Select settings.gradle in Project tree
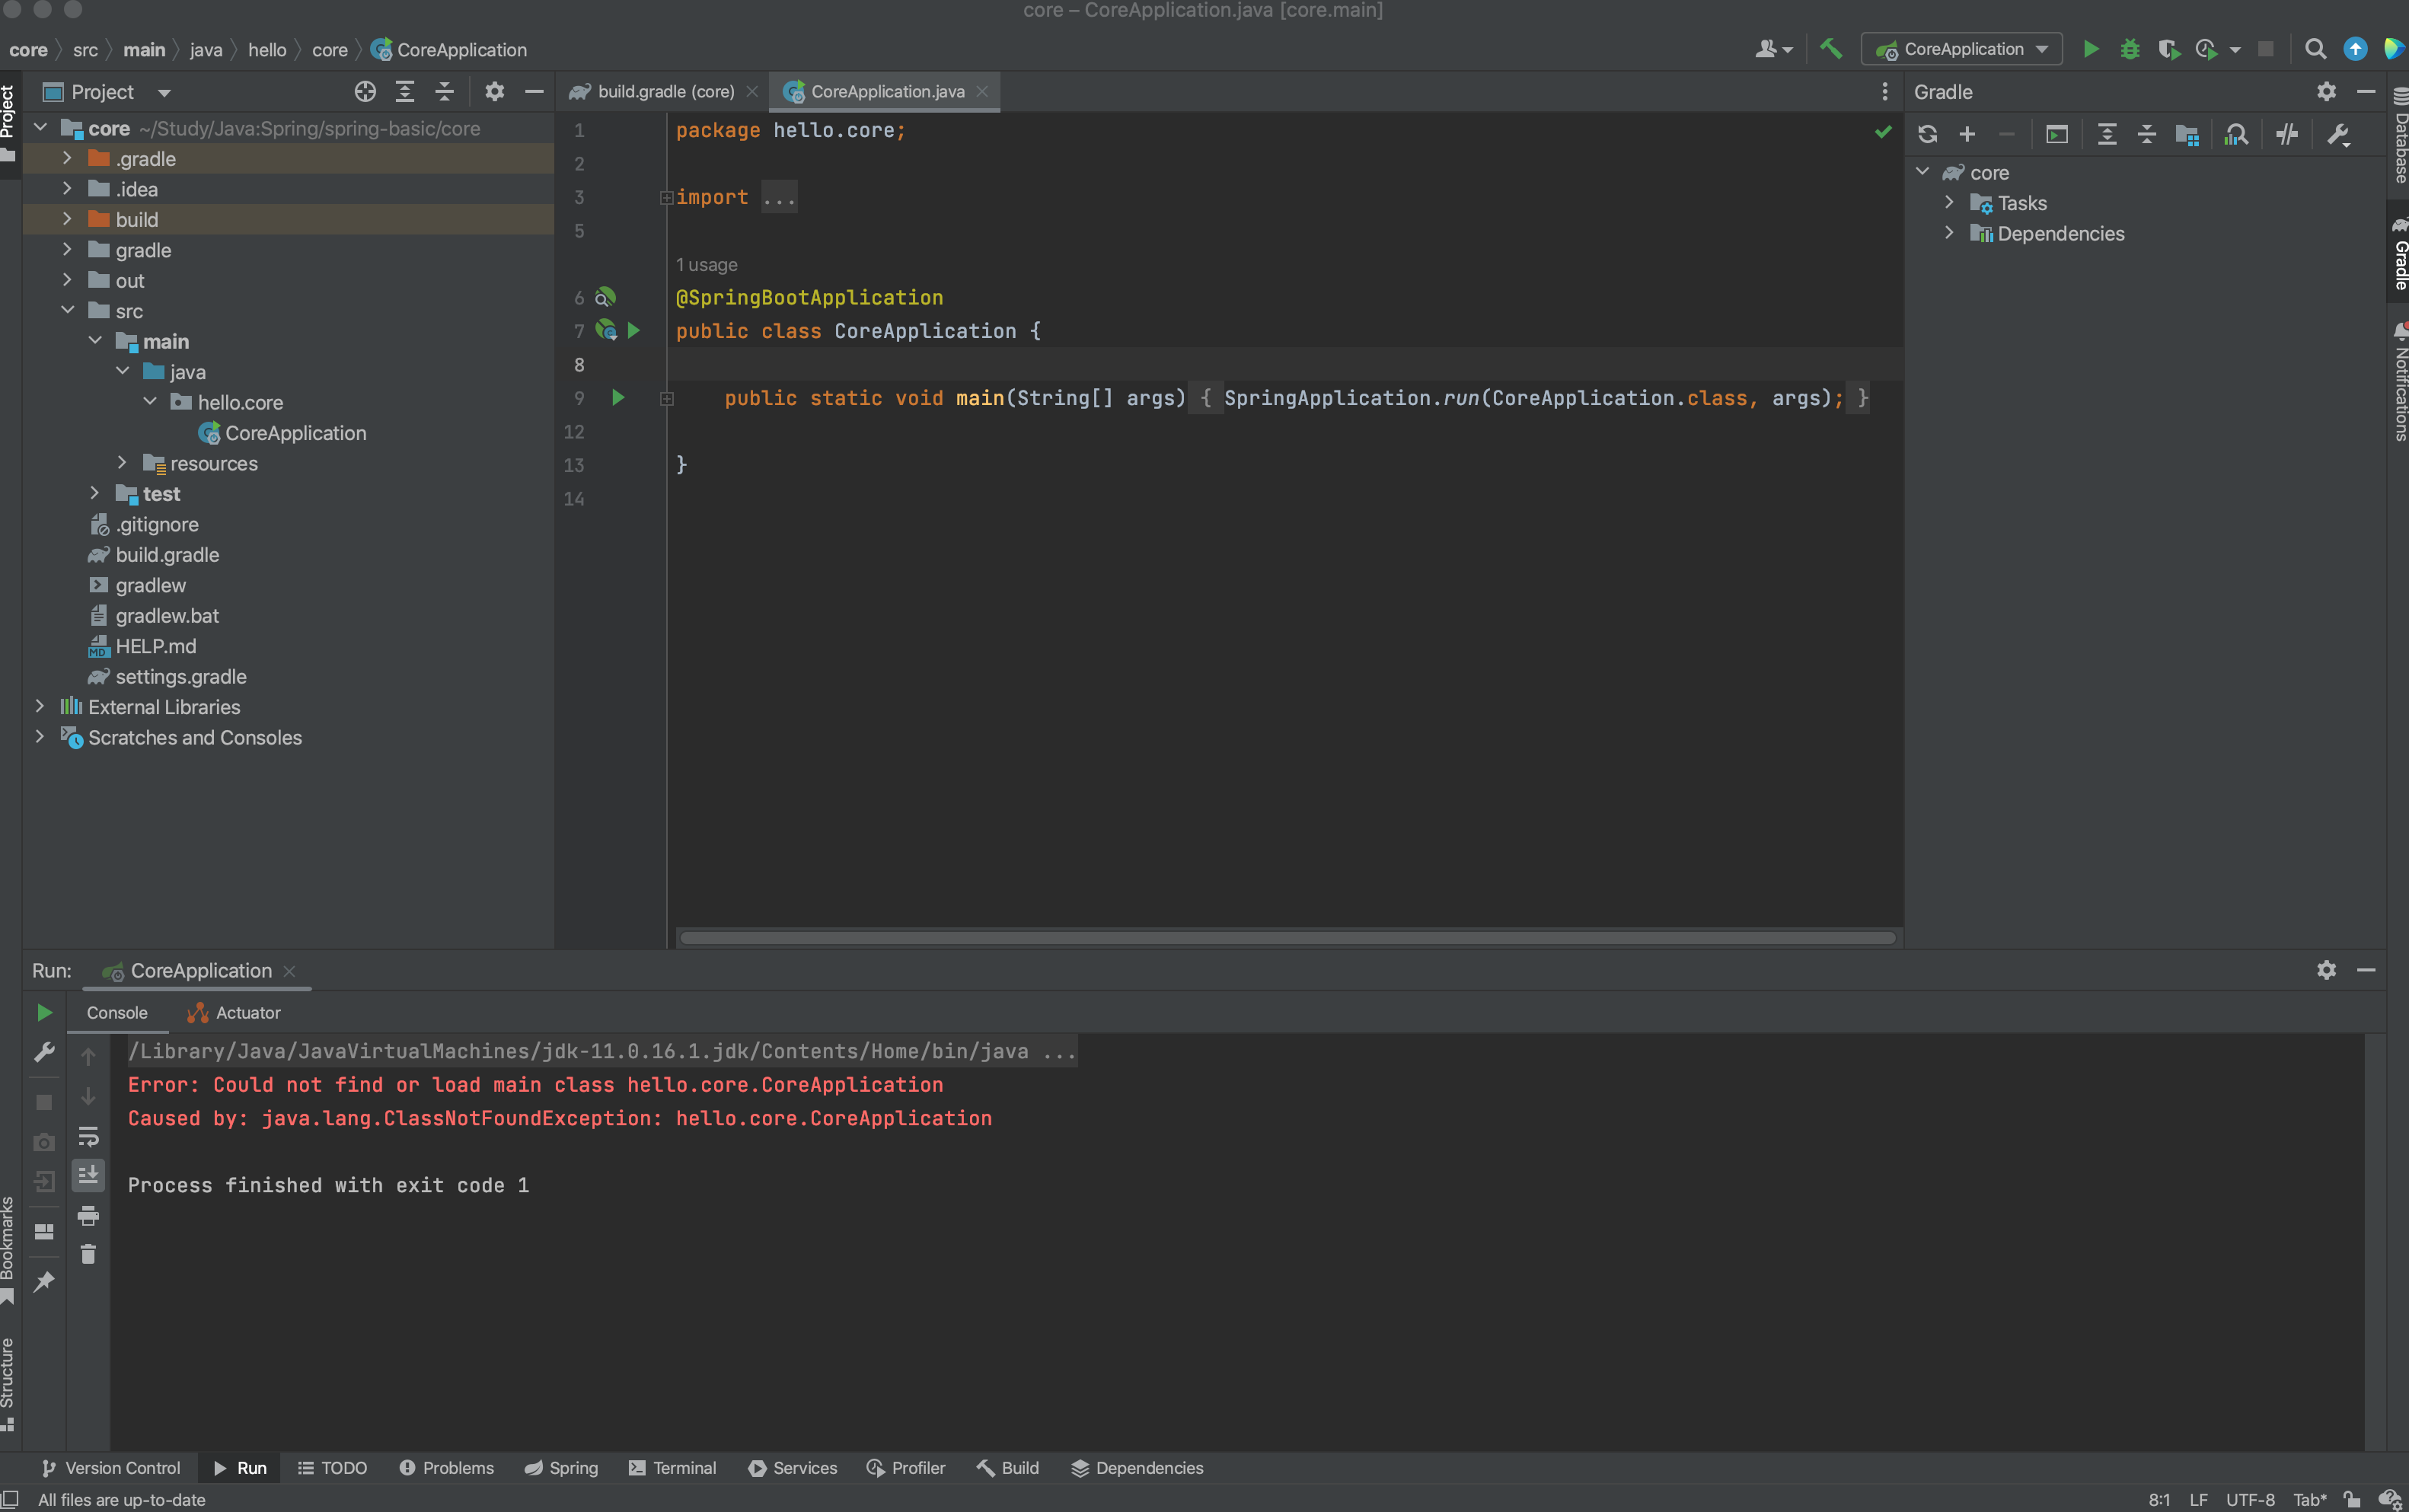The height and width of the screenshot is (1512, 2409). click(166, 677)
